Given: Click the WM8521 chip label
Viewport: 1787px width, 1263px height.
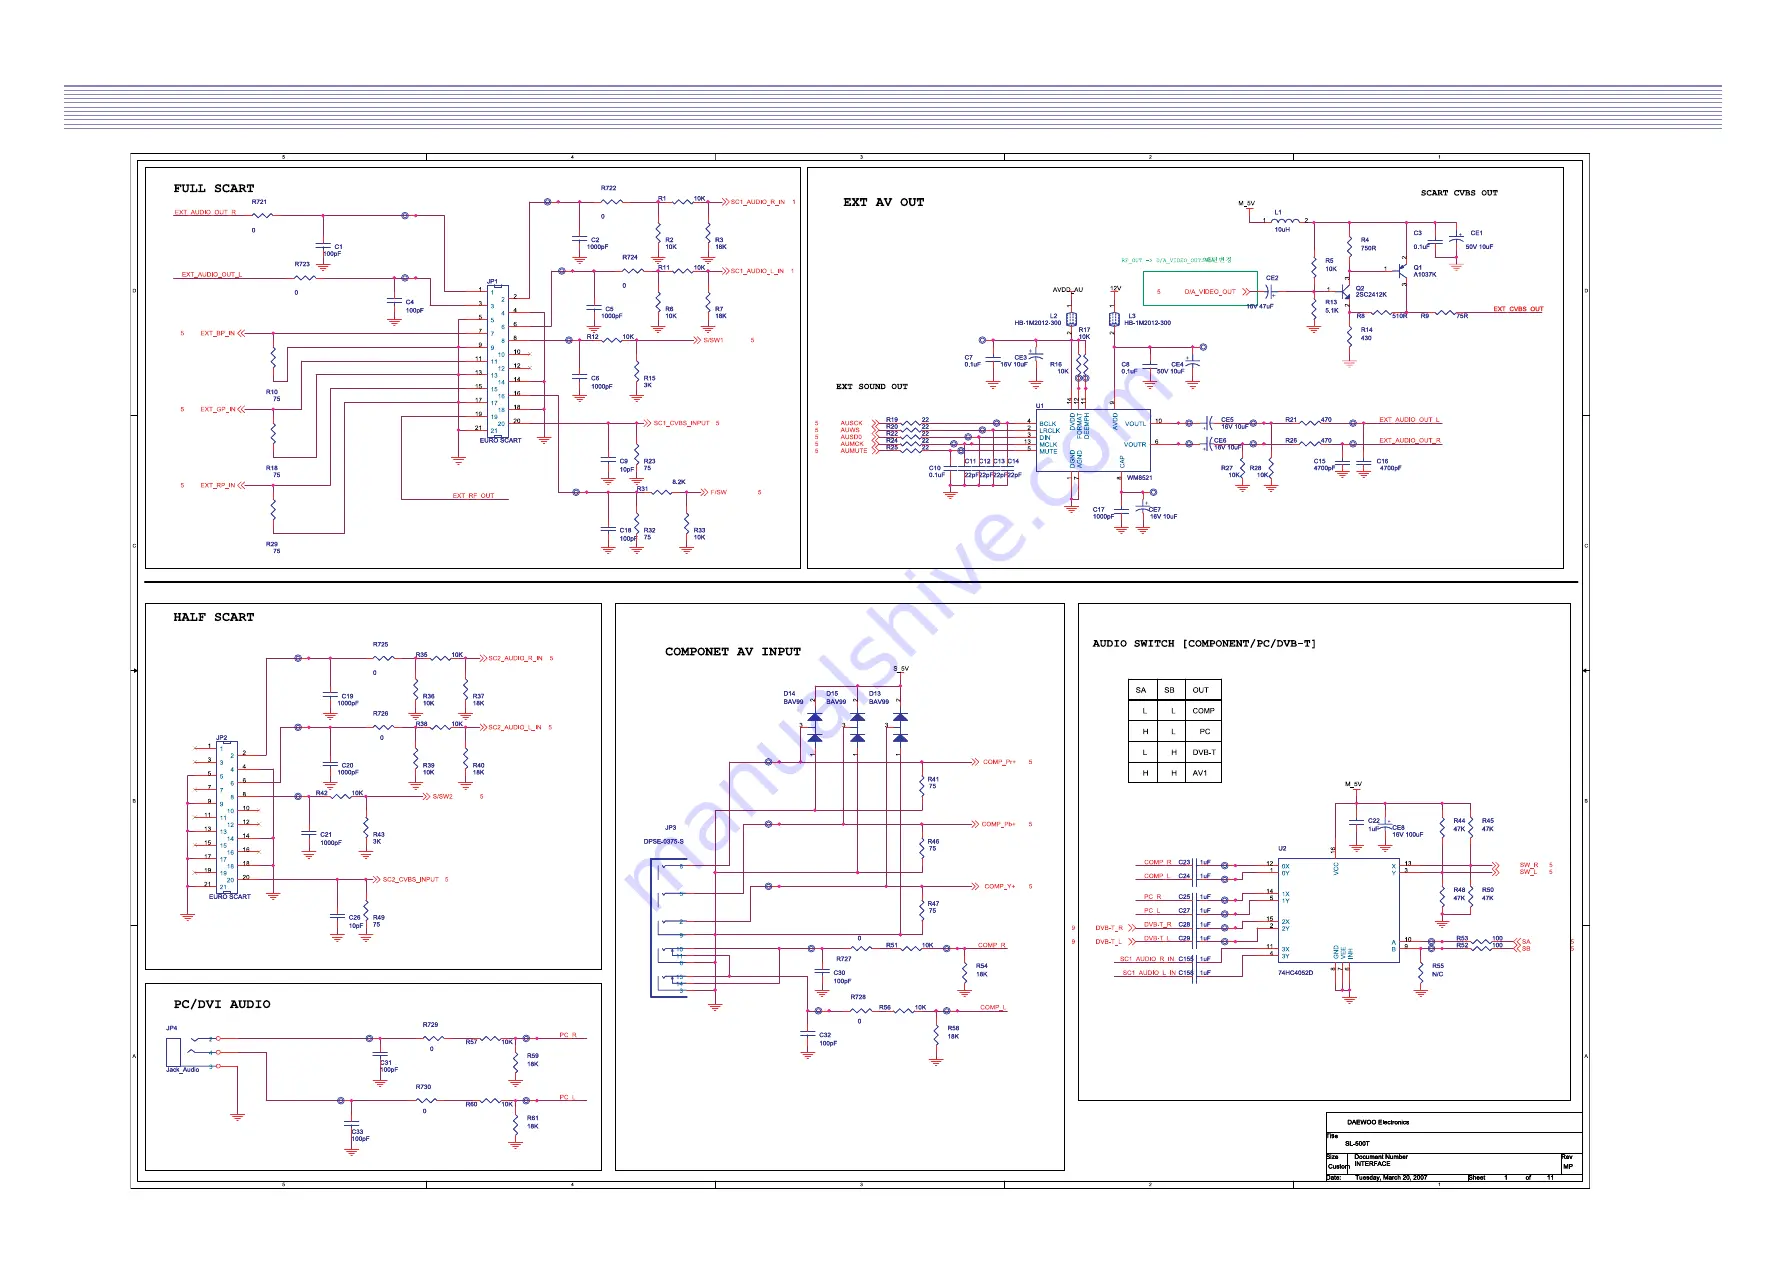Looking at the screenshot, I should coord(1139,478).
